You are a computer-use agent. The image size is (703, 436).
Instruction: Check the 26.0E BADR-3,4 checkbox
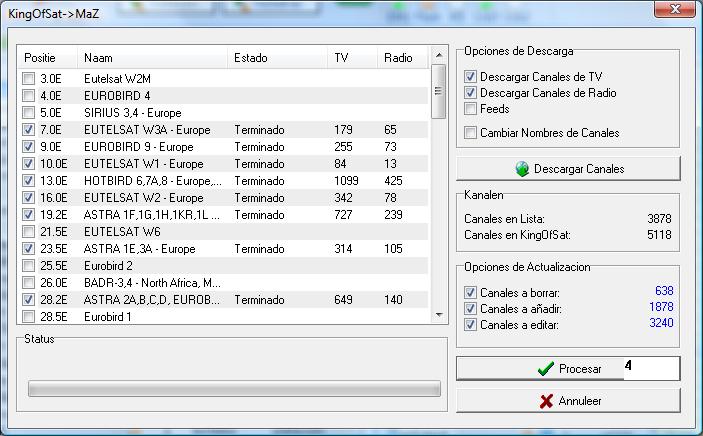(28, 283)
